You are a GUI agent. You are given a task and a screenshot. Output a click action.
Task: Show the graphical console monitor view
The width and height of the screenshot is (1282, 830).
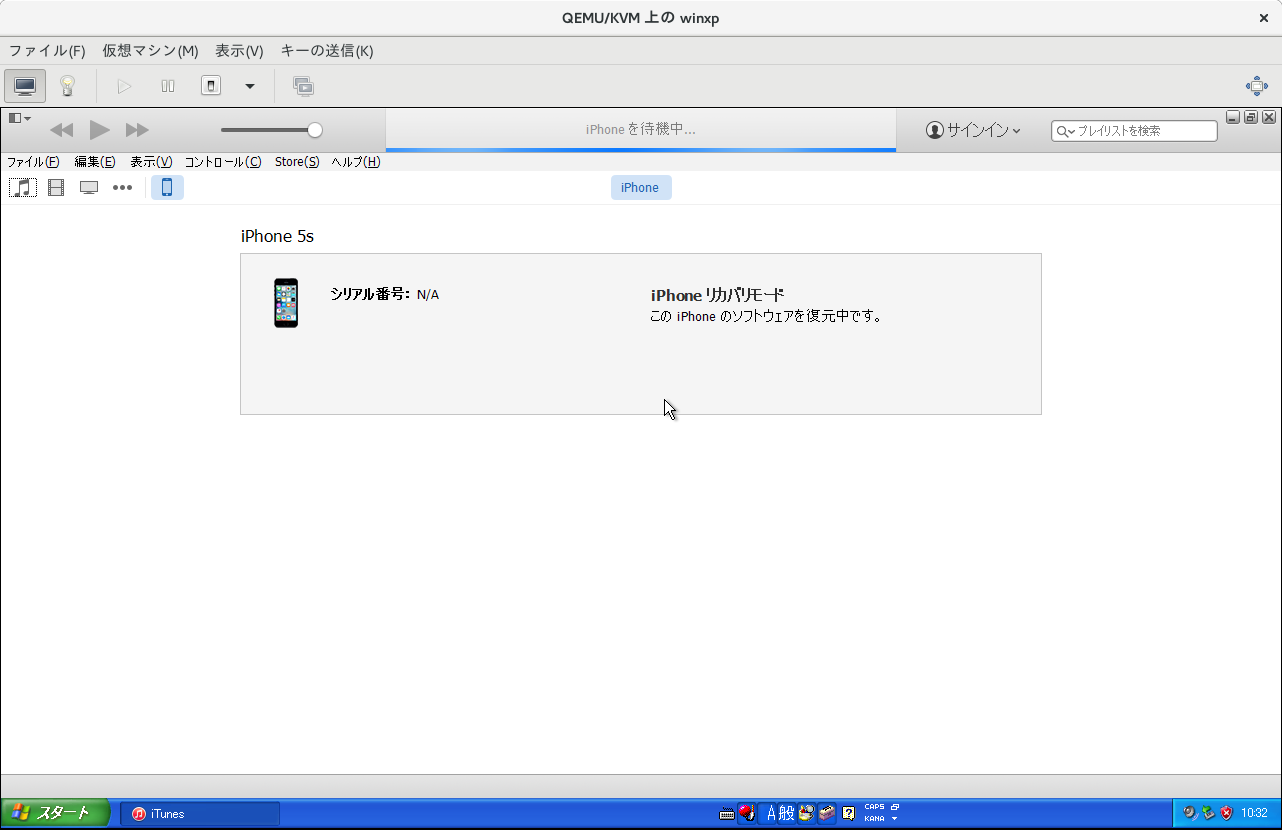tap(25, 86)
